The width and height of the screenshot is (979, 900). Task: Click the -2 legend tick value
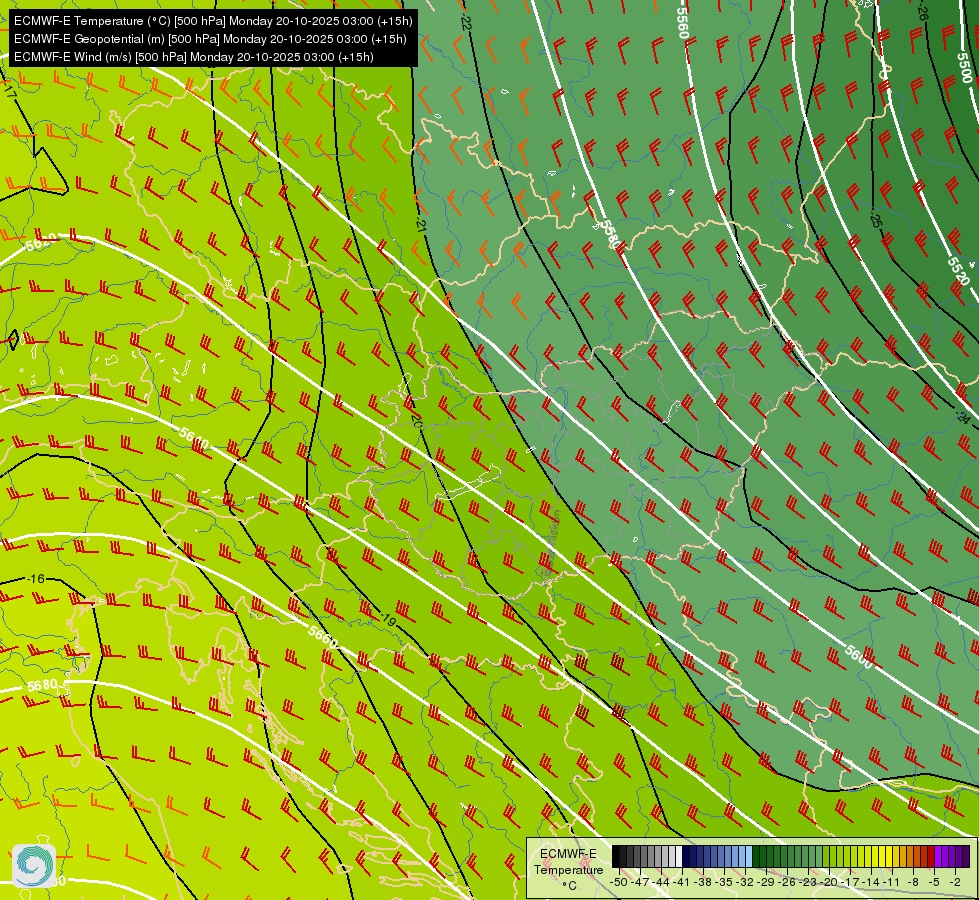(955, 882)
